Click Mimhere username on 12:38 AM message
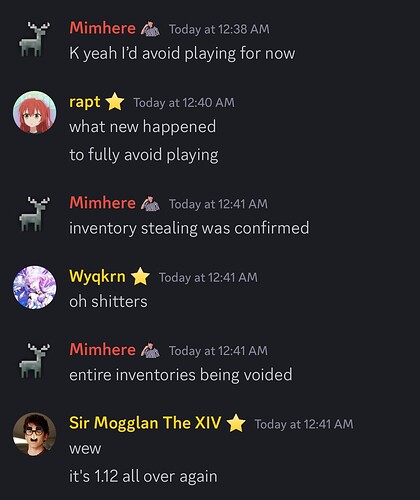This screenshot has height=500, width=420. point(102,28)
